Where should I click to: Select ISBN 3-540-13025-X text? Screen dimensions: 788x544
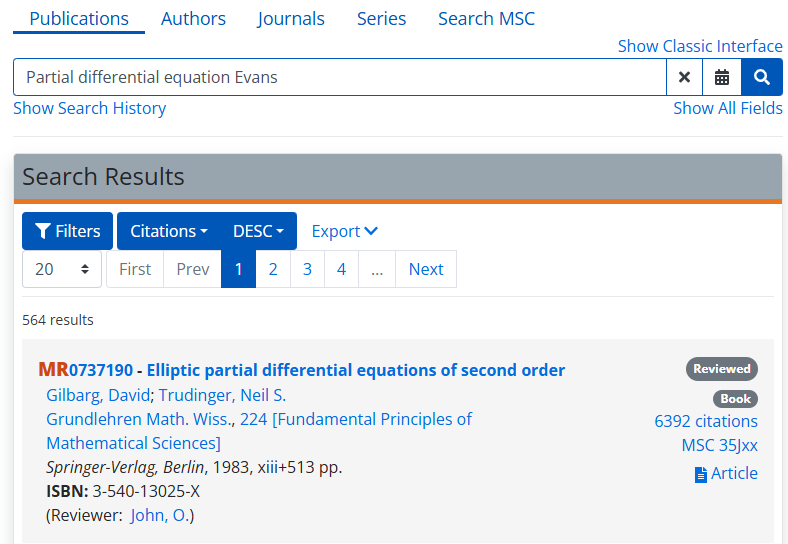coord(123,491)
